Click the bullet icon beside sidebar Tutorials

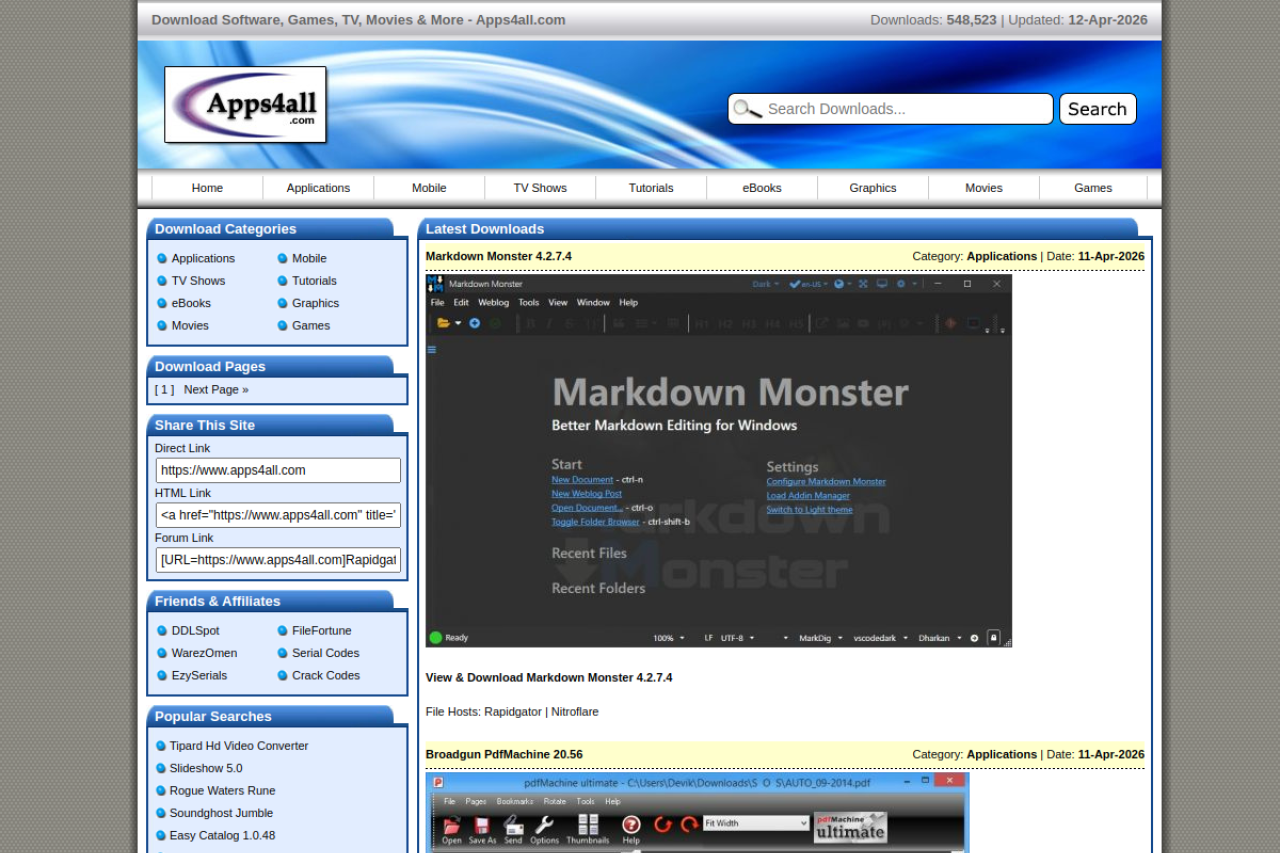tap(283, 281)
